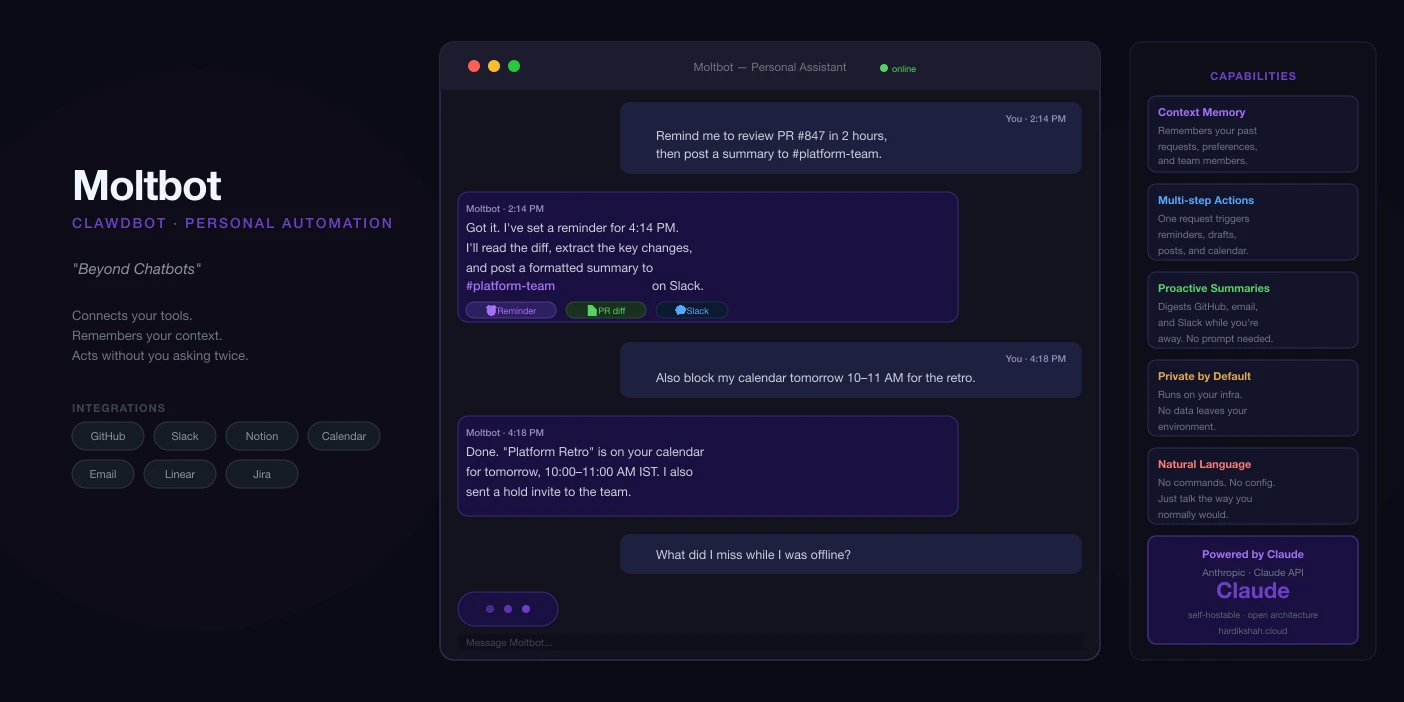Choose the Notion integration pill
The width and height of the screenshot is (1404, 702).
click(x=262, y=436)
